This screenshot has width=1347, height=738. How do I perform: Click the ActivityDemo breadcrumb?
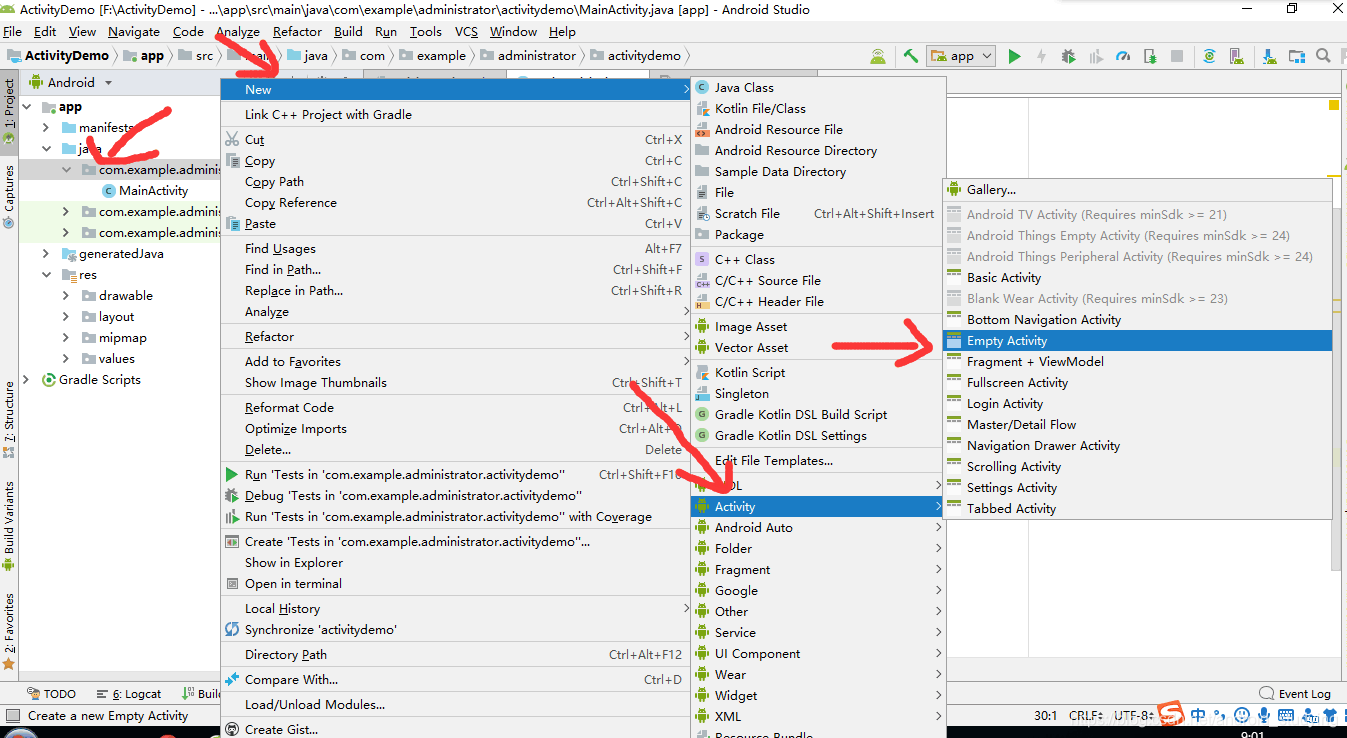click(x=58, y=56)
